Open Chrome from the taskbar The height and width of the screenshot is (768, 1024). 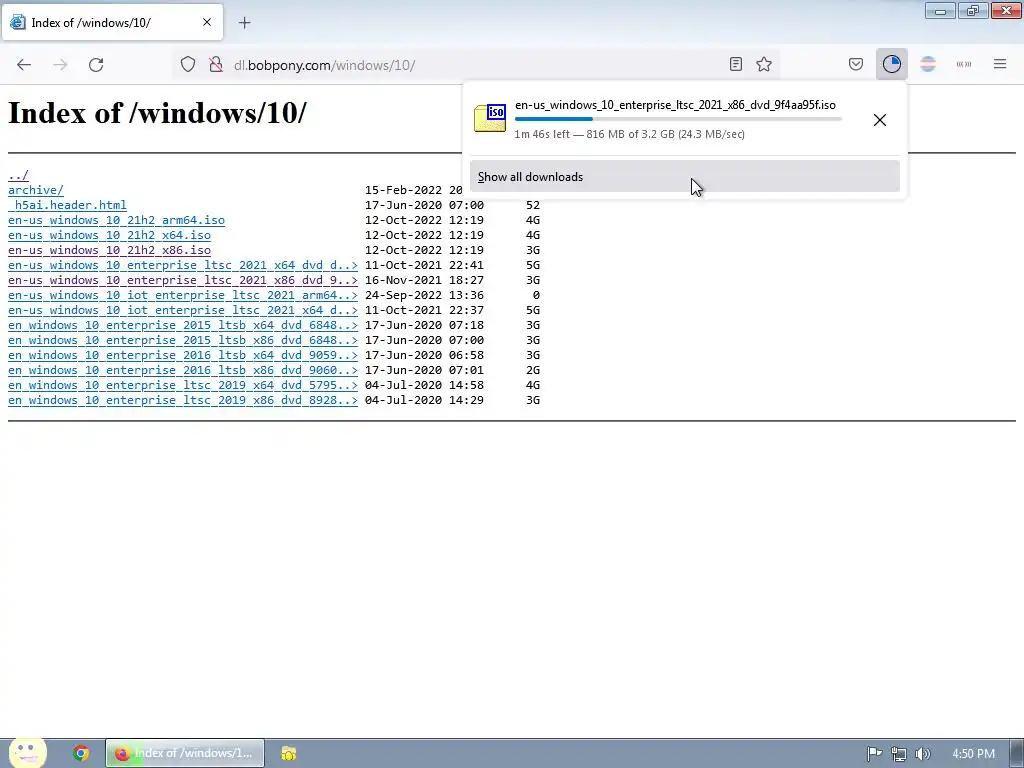(x=80, y=753)
